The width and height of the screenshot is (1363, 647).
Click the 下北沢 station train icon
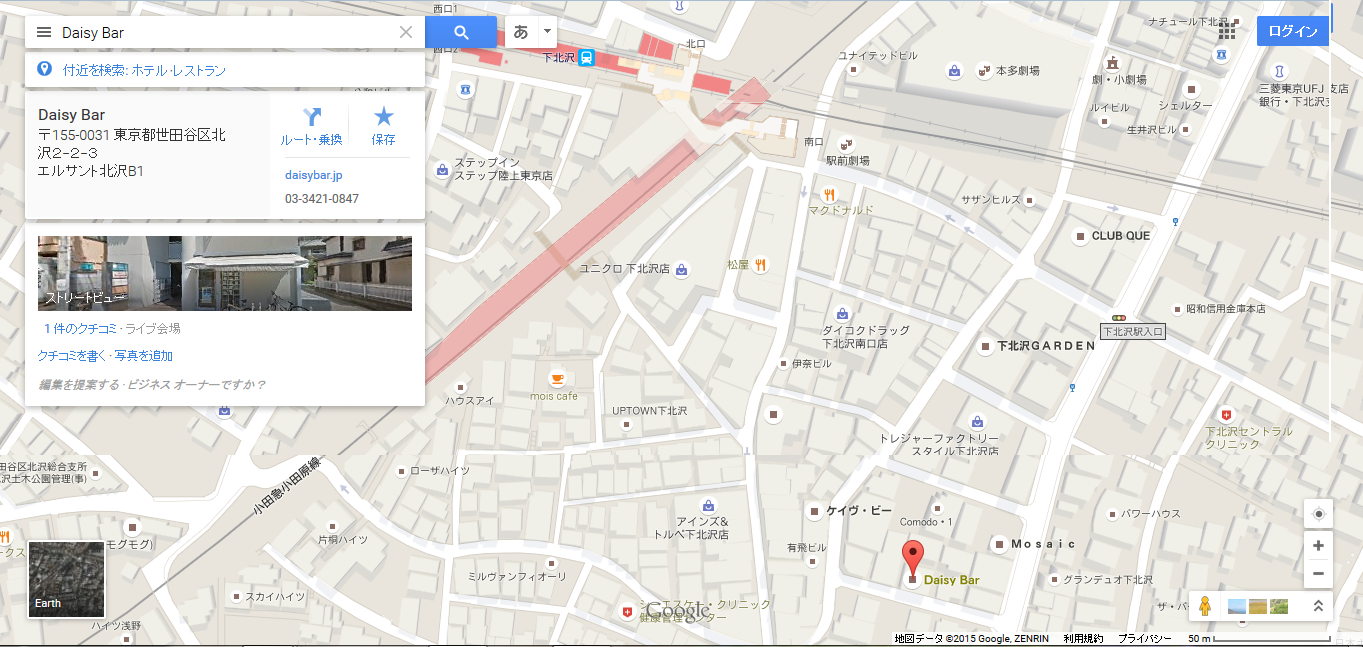click(x=587, y=58)
